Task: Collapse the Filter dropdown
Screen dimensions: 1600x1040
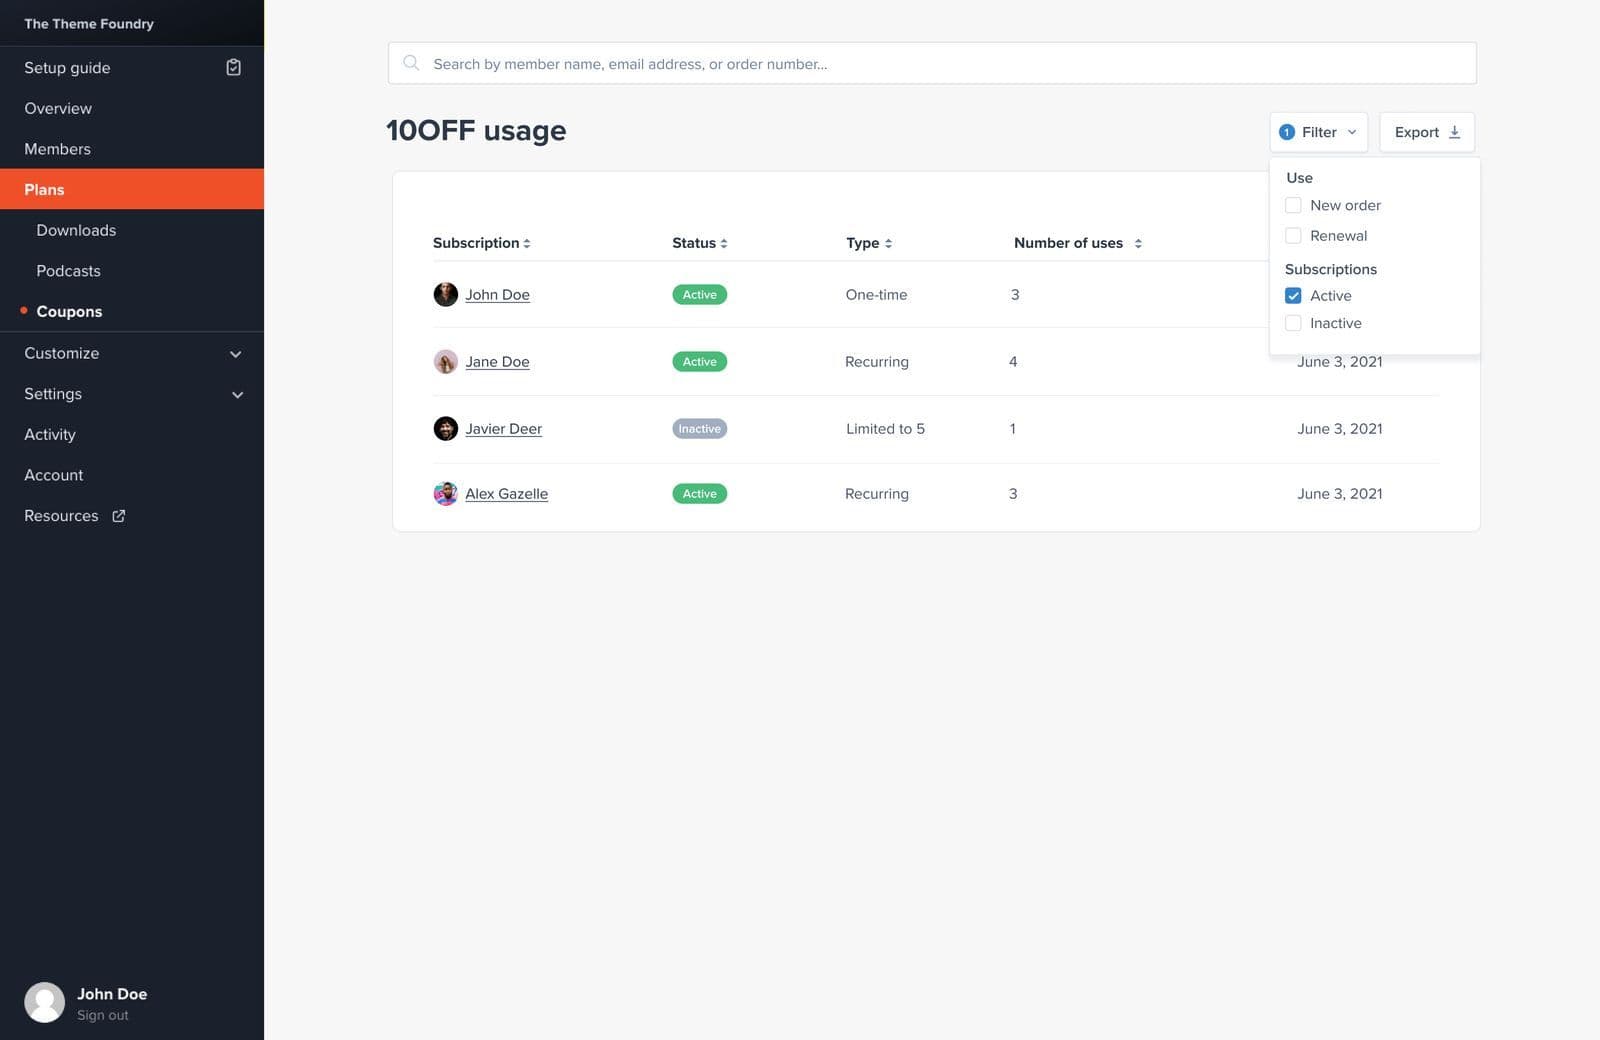Action: (x=1318, y=132)
